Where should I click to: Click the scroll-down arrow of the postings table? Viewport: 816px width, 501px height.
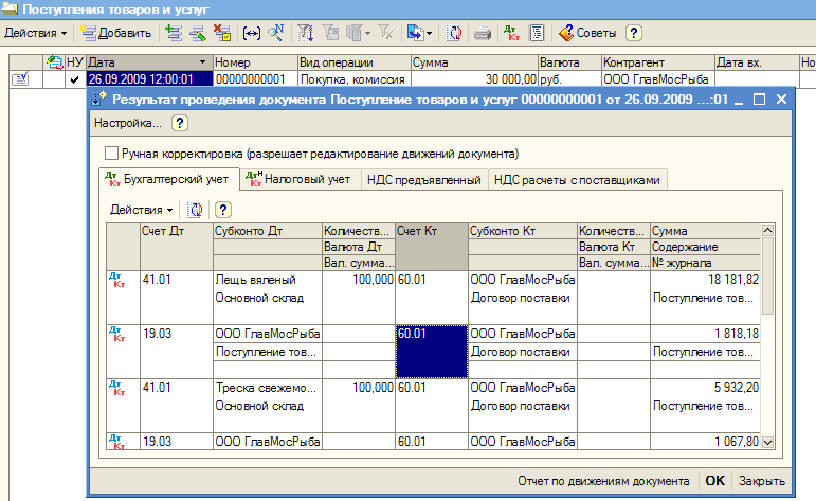pyautogui.click(x=768, y=441)
